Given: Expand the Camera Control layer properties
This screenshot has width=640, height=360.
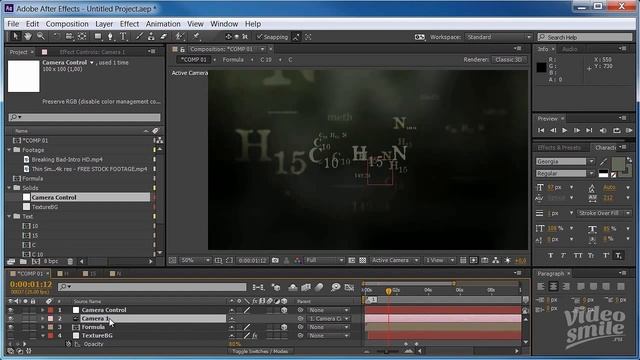Looking at the screenshot, I should tap(42, 310).
